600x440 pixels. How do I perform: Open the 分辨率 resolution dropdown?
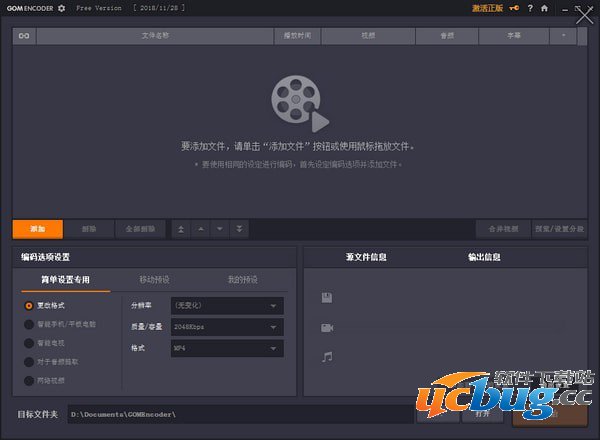tap(227, 306)
